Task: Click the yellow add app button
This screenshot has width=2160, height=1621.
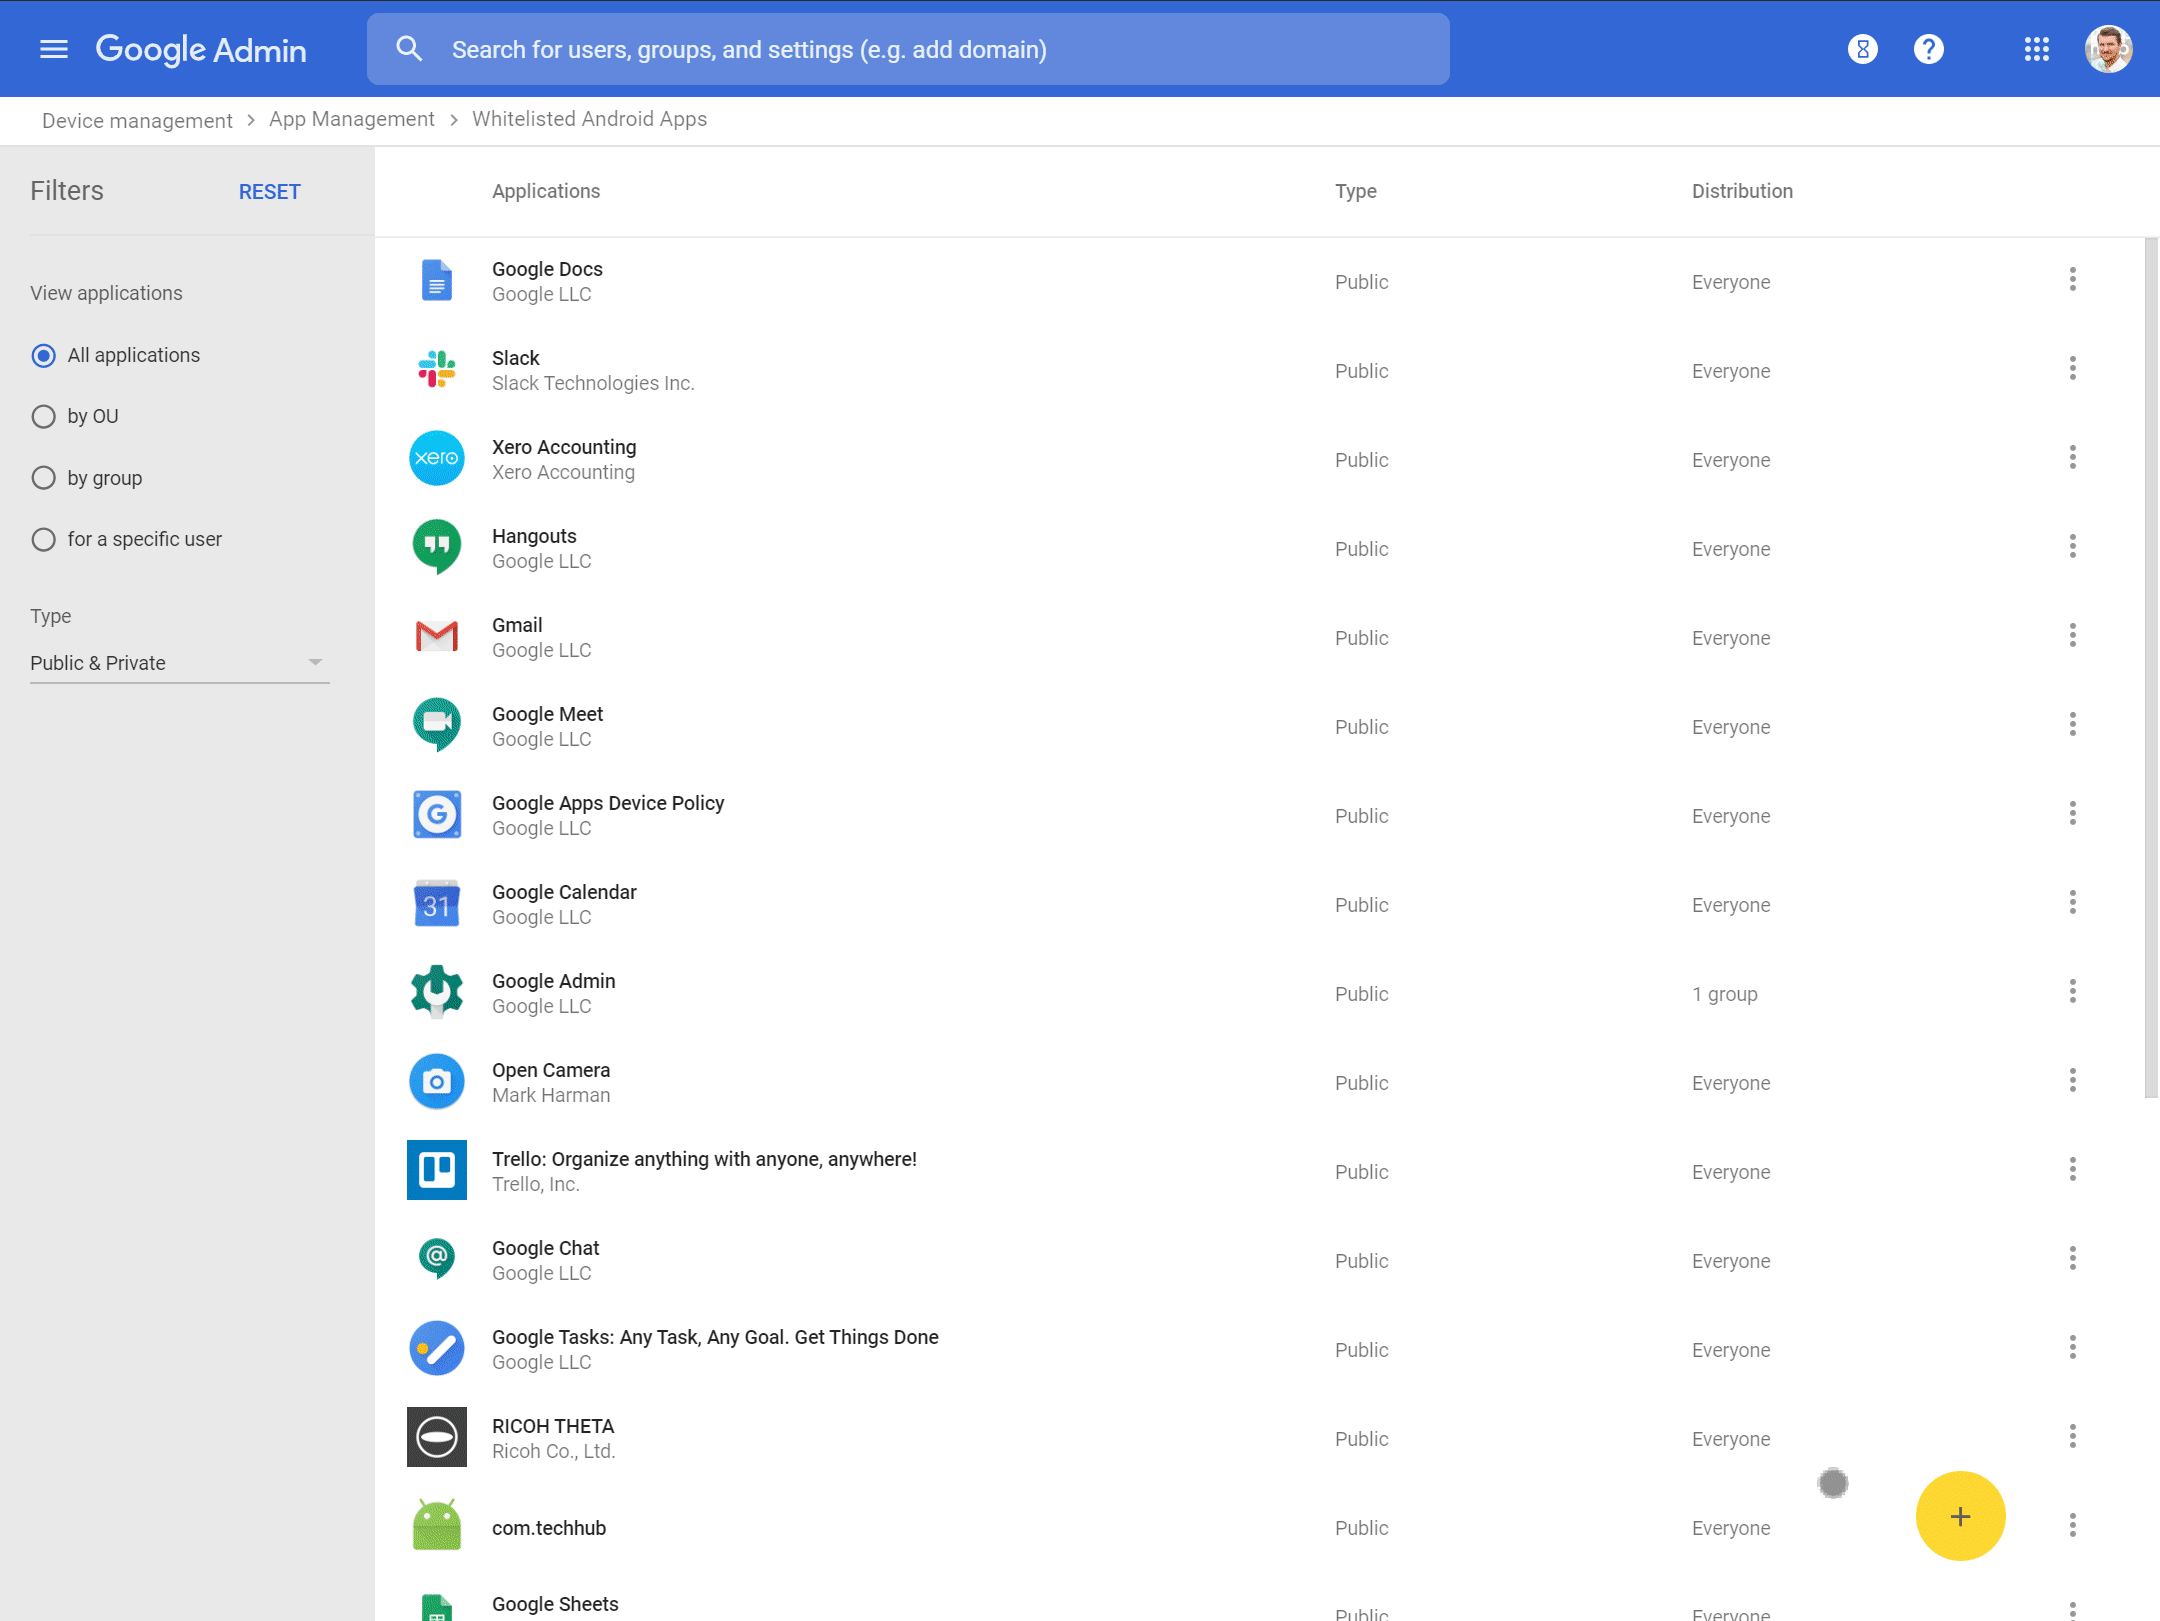Action: 1961,1516
